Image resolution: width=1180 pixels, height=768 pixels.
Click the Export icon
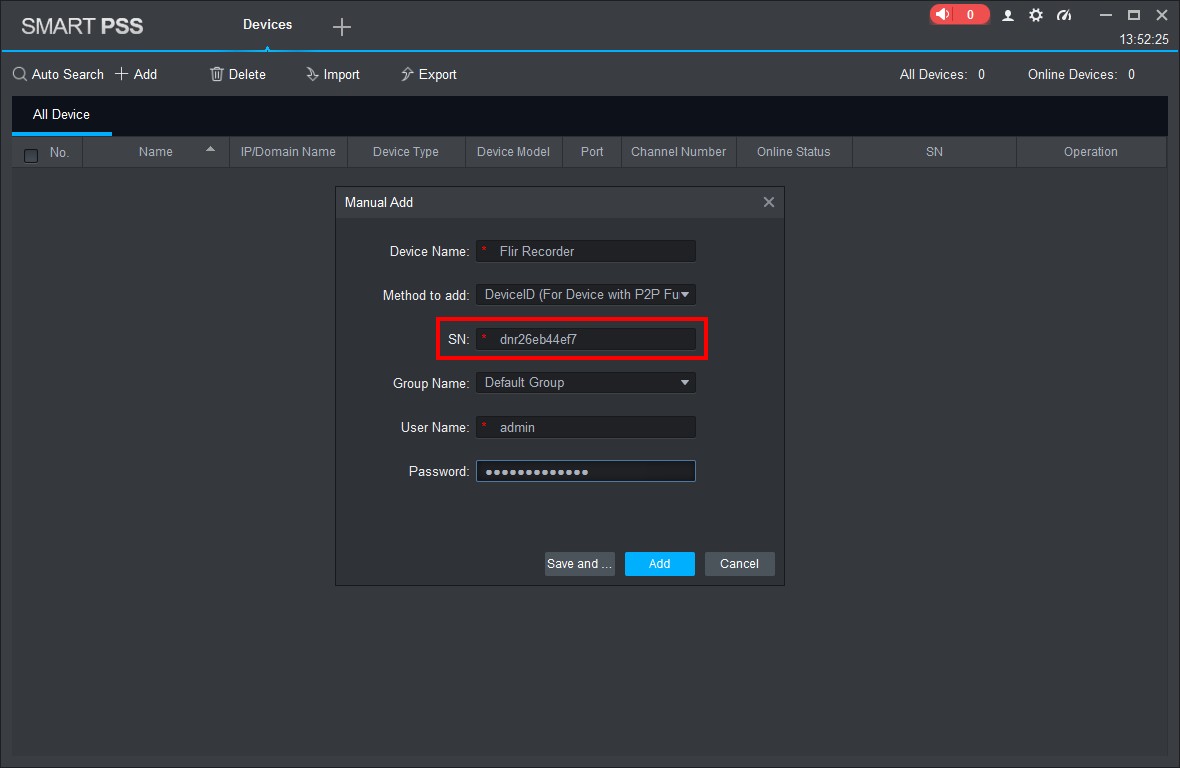[407, 74]
